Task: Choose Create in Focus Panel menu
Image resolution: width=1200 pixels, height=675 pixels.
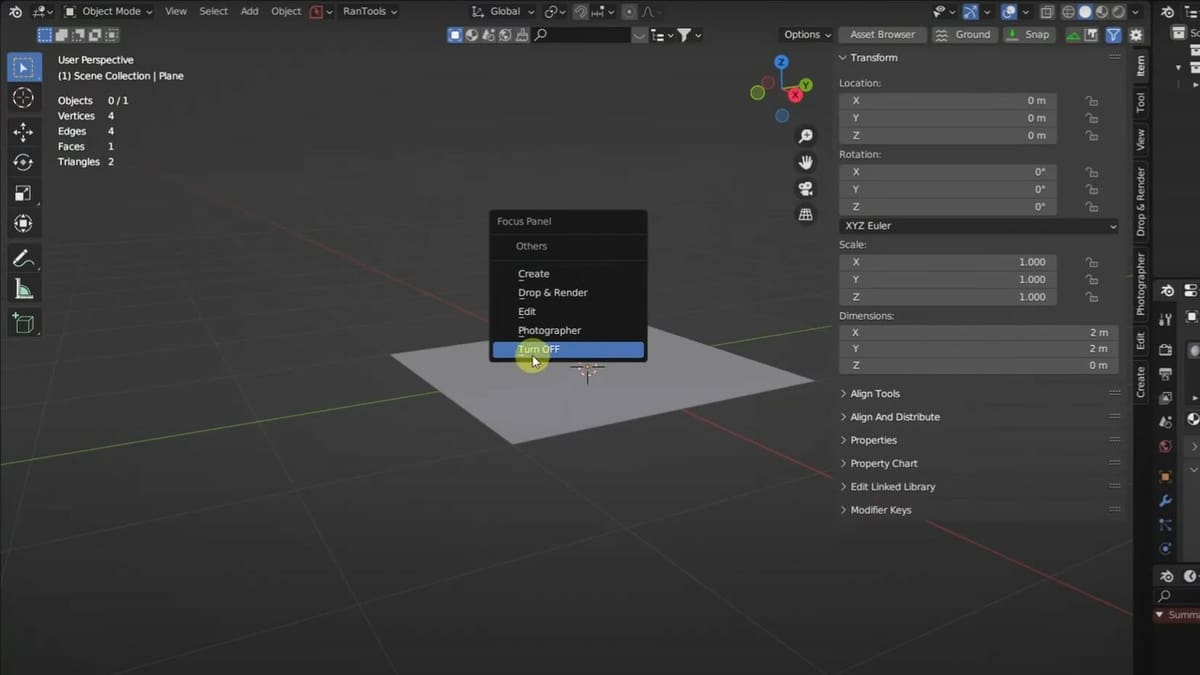Action: (568, 274)
